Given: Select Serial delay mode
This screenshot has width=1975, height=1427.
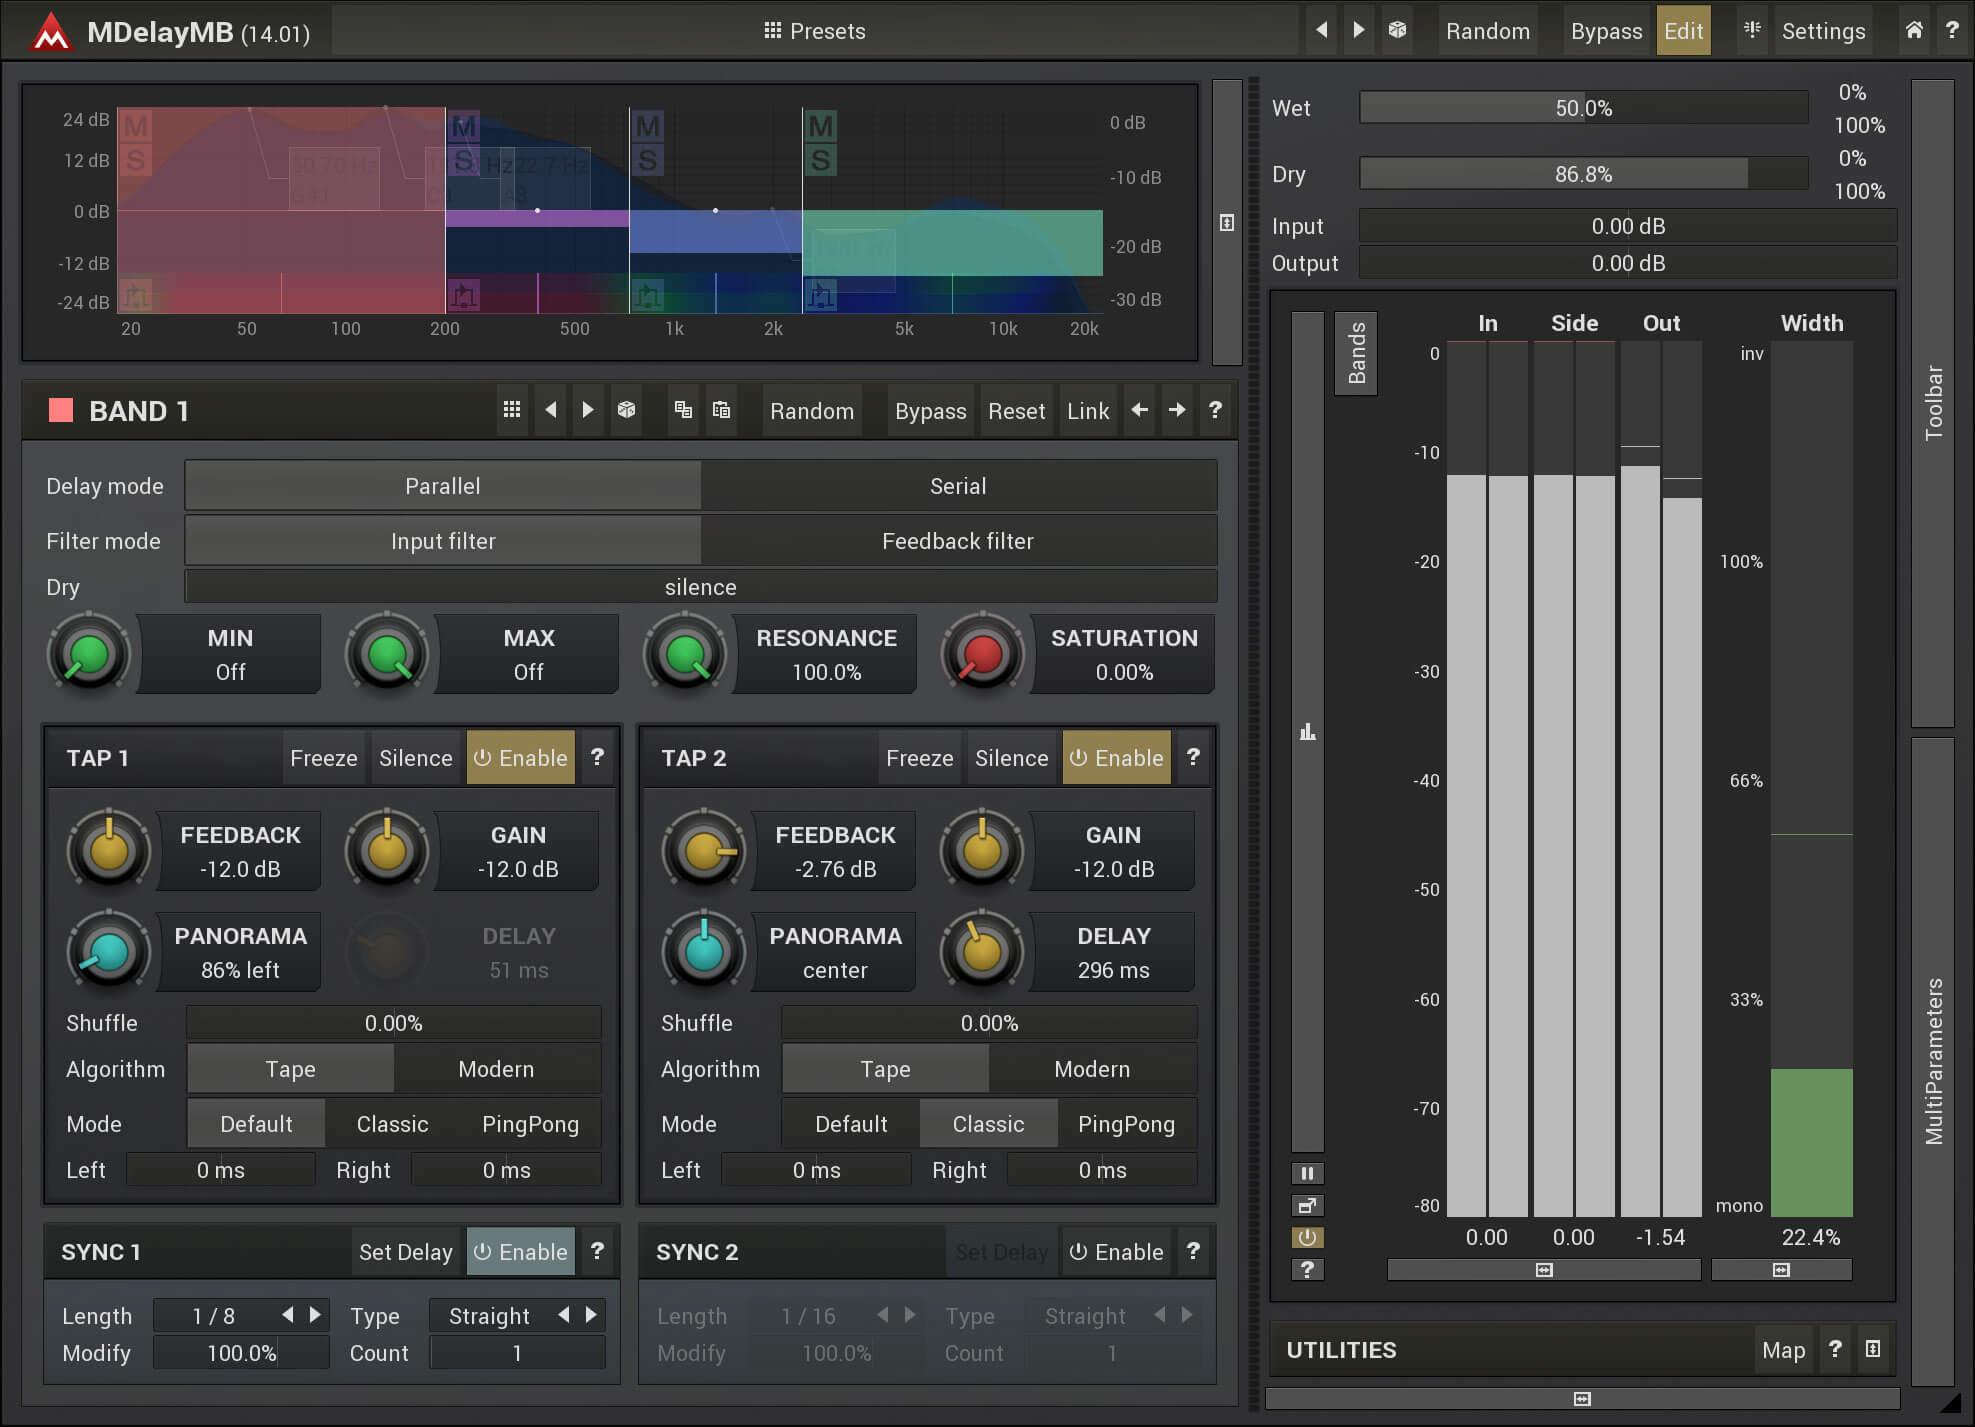Looking at the screenshot, I should [x=958, y=486].
